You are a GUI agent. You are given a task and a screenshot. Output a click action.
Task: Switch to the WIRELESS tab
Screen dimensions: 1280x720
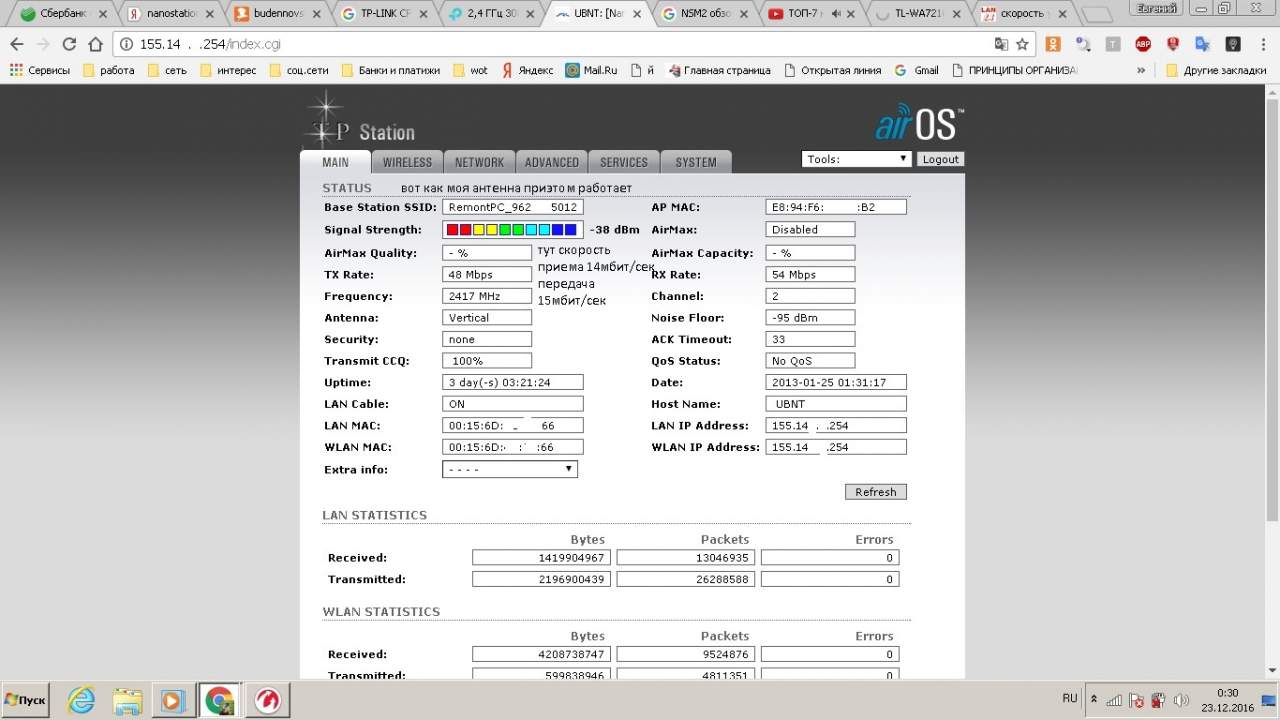tap(407, 162)
